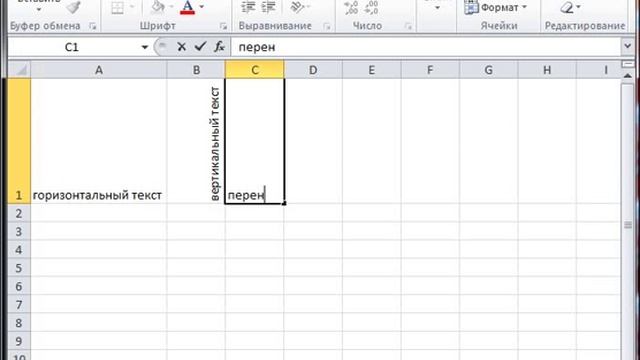
Task: Select row 1 header
Action: point(19,141)
